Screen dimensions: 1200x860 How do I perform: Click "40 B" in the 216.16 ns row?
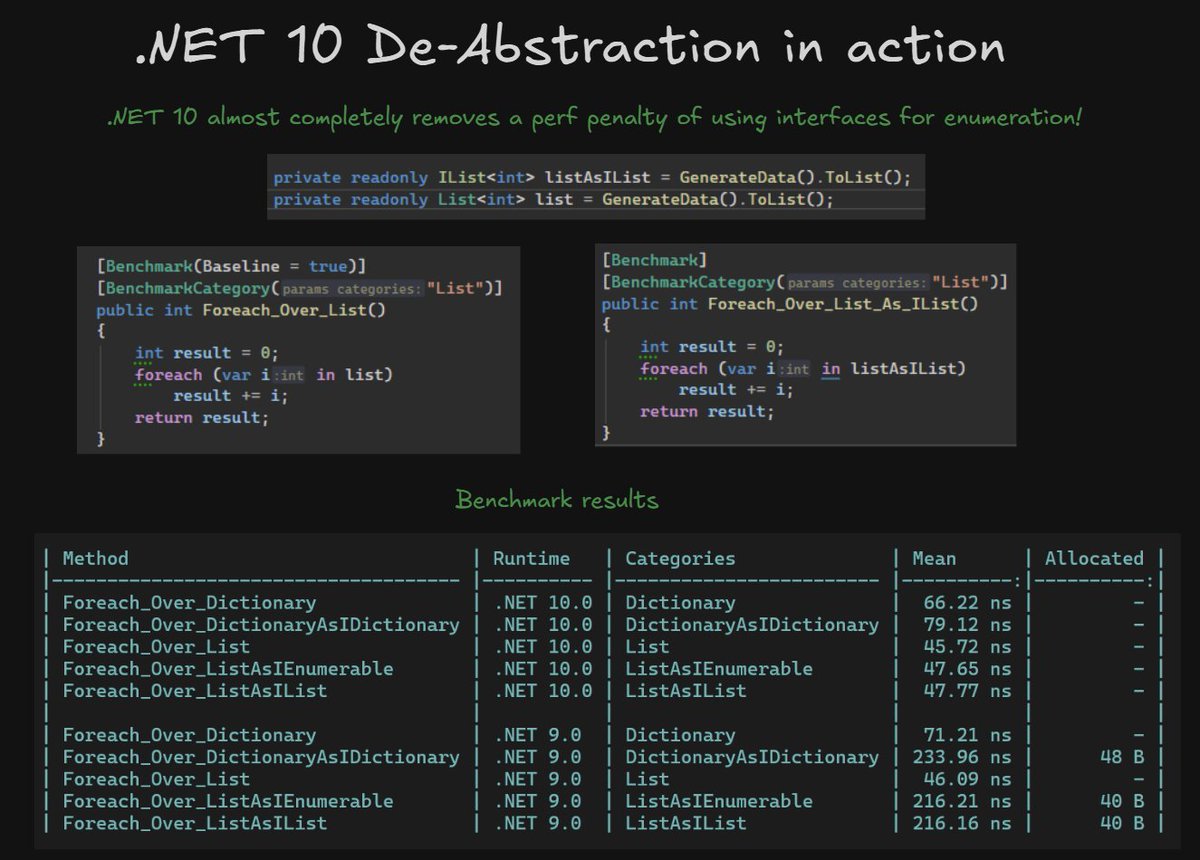pyautogui.click(x=1122, y=823)
